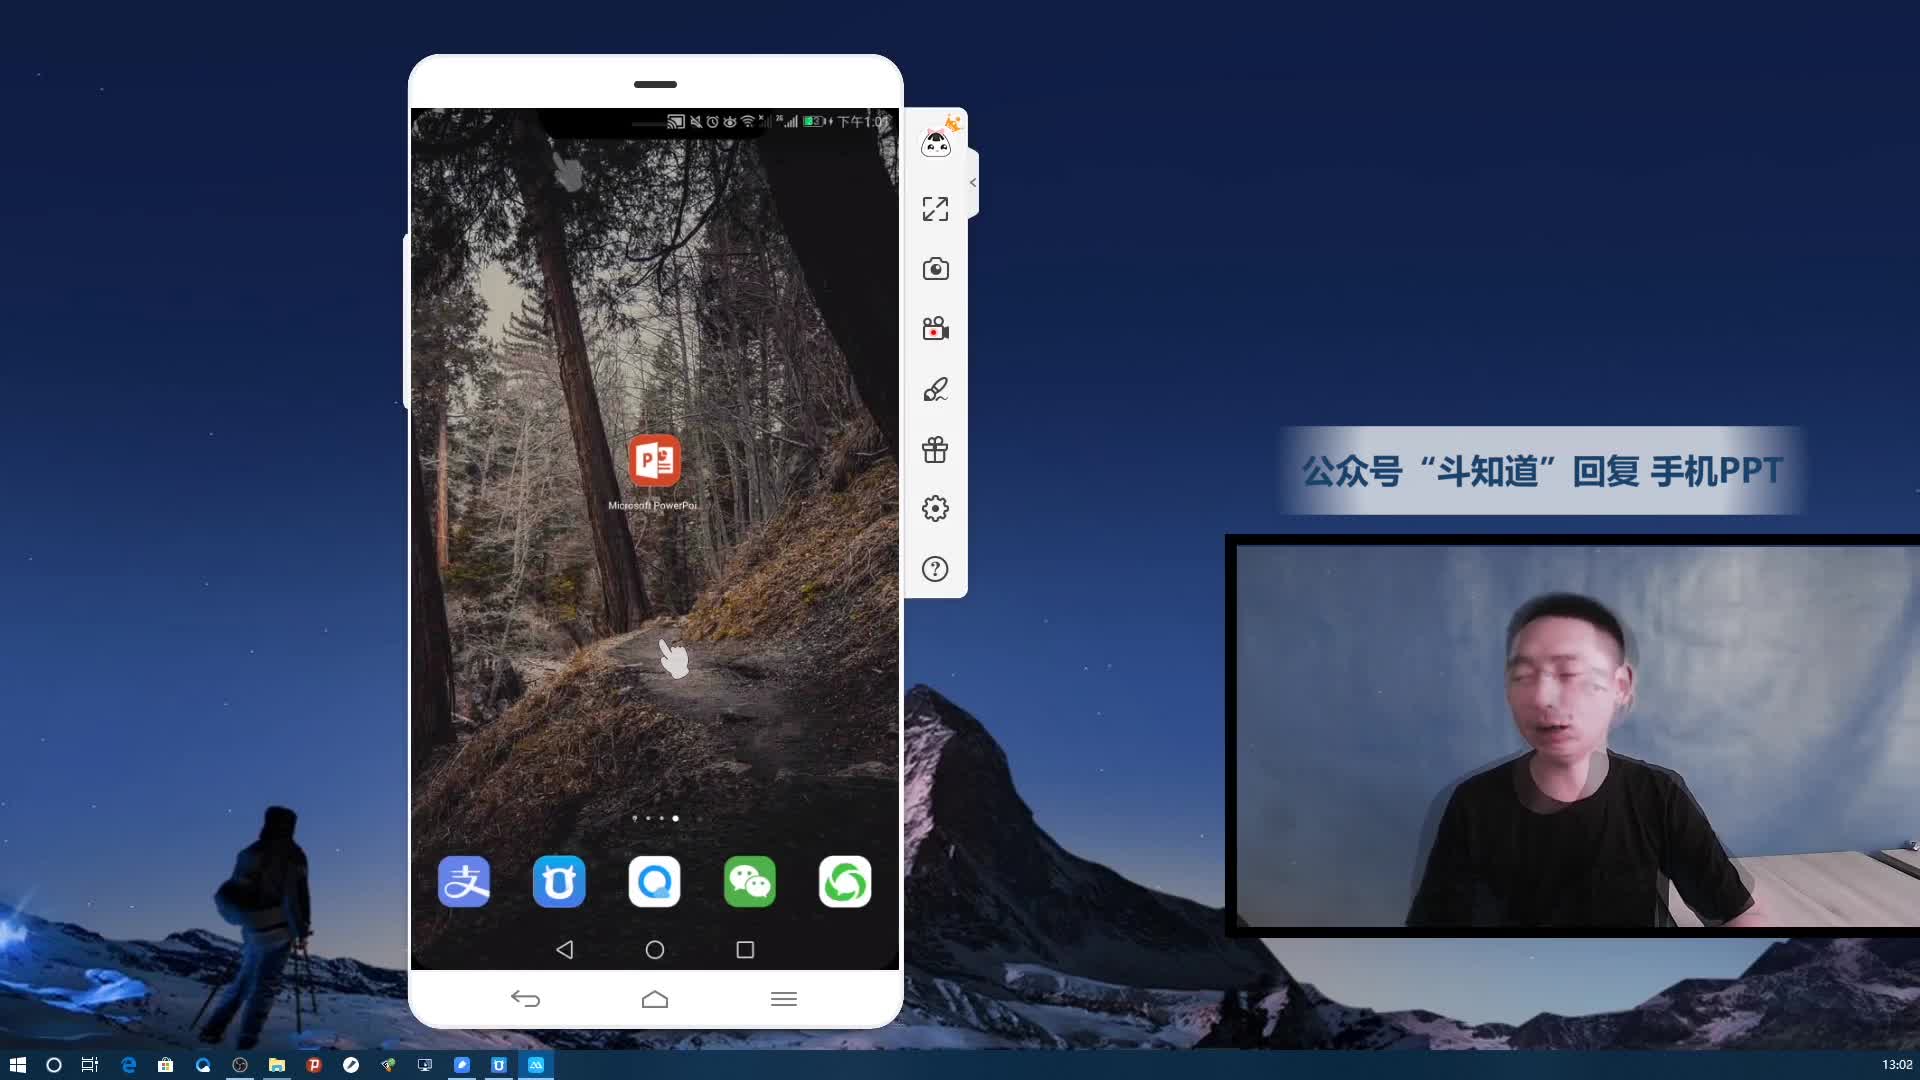Expand the gift/rewards sidebar option
1920x1080 pixels.
936,448
